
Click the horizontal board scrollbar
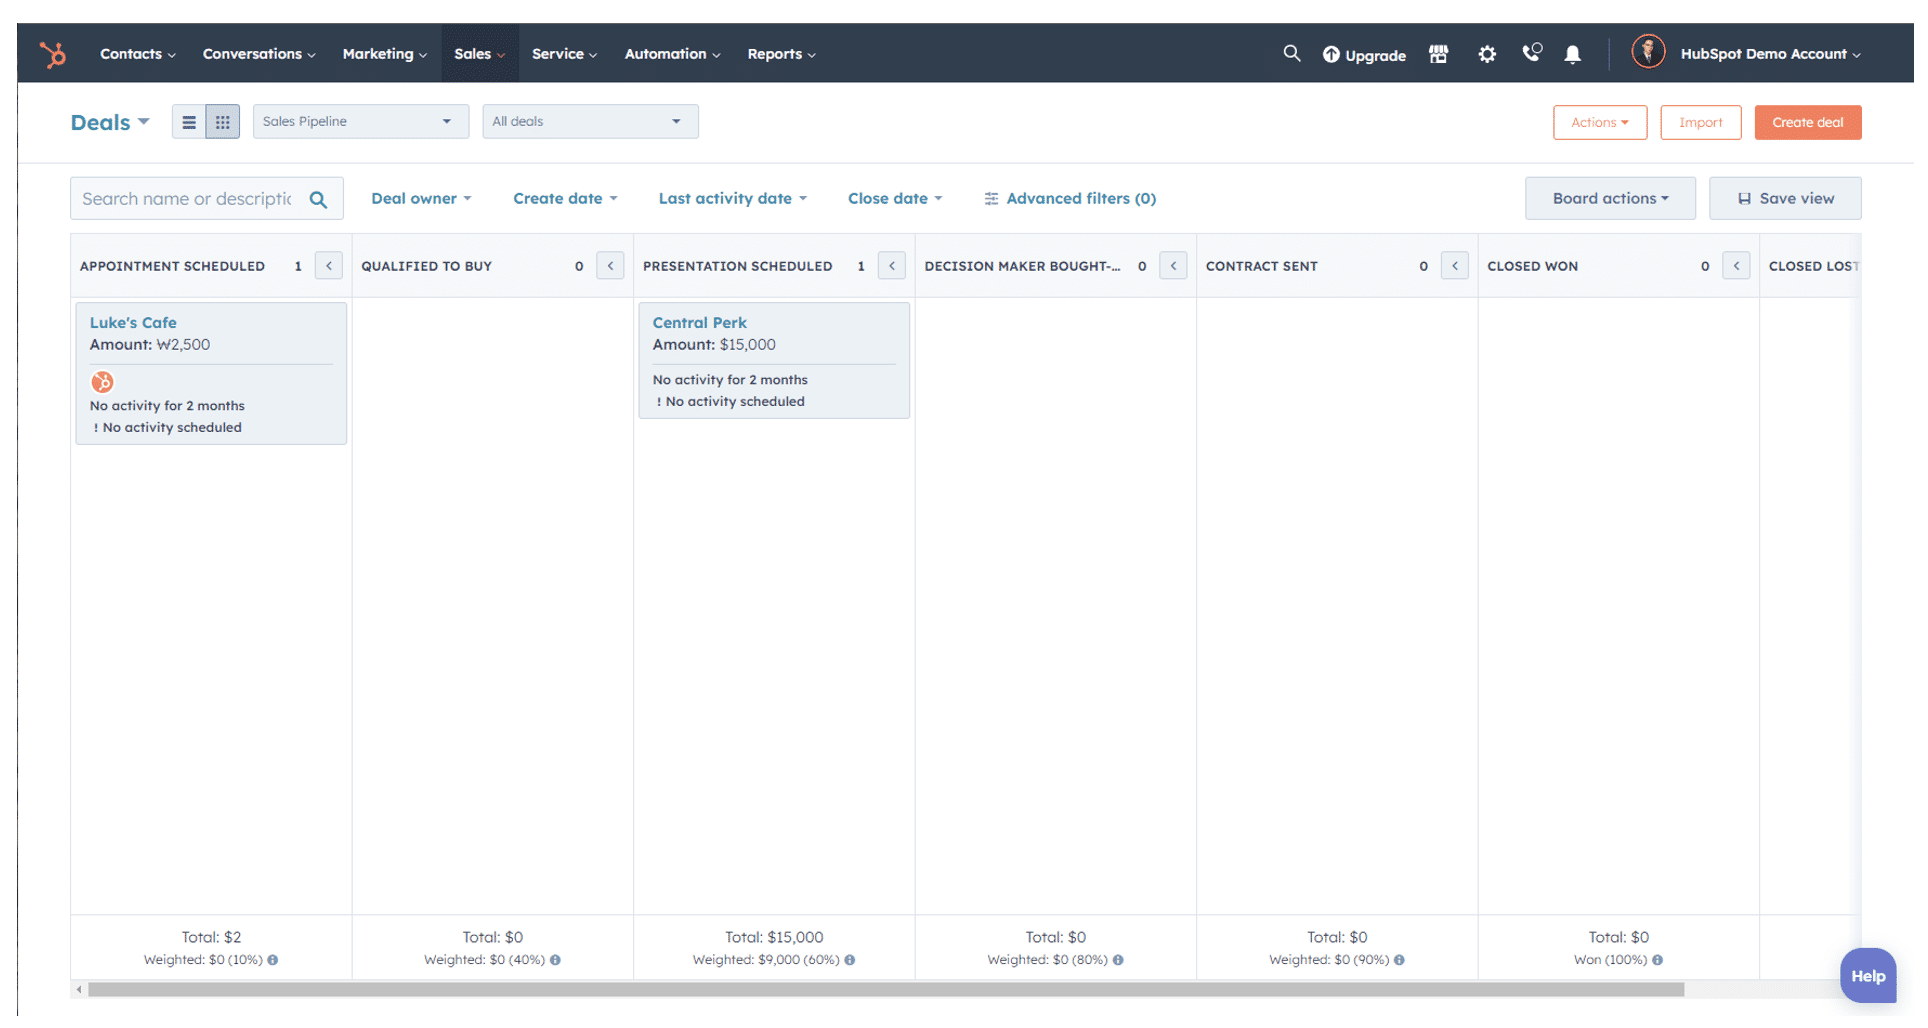pos(885,991)
